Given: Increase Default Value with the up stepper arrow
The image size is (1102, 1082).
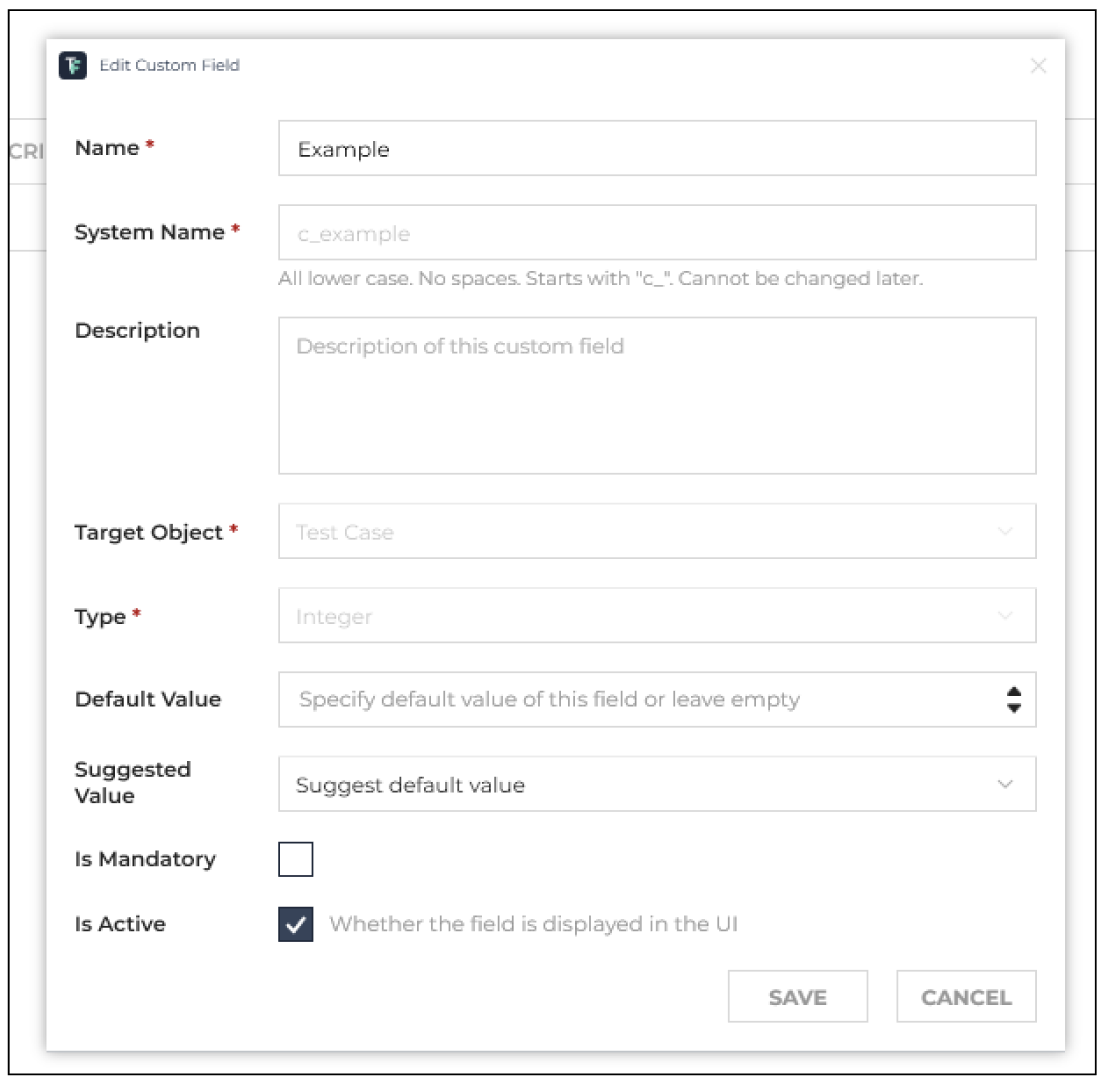Looking at the screenshot, I should click(x=1013, y=692).
